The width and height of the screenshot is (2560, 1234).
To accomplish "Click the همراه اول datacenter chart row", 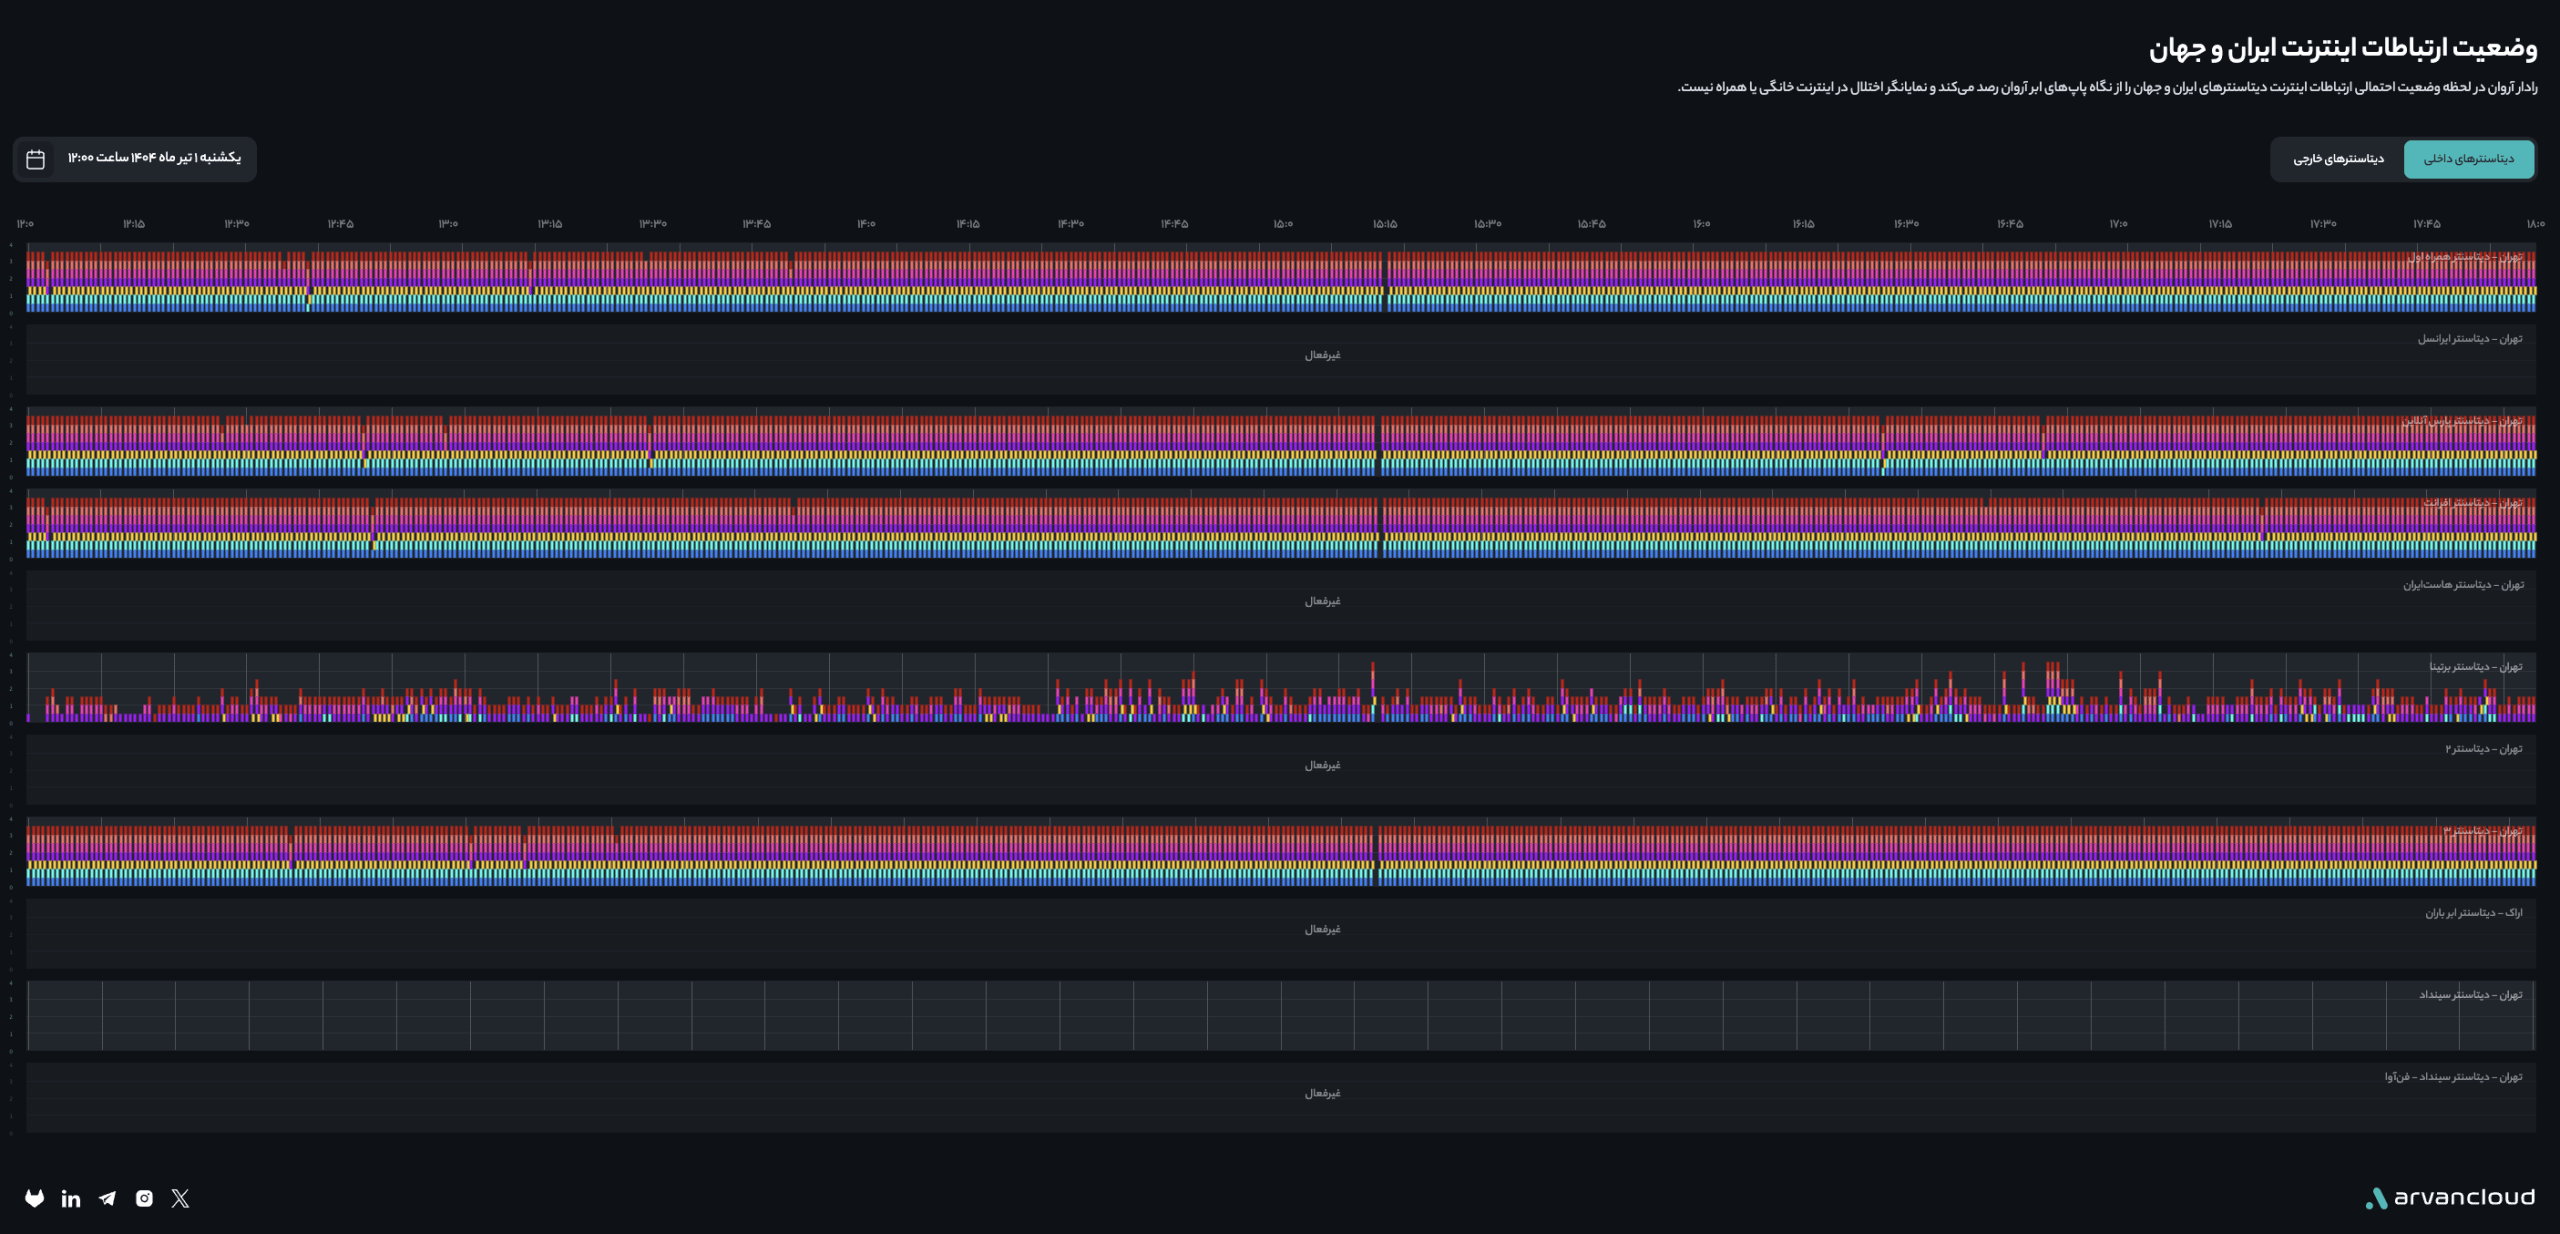I will click(x=1281, y=278).
